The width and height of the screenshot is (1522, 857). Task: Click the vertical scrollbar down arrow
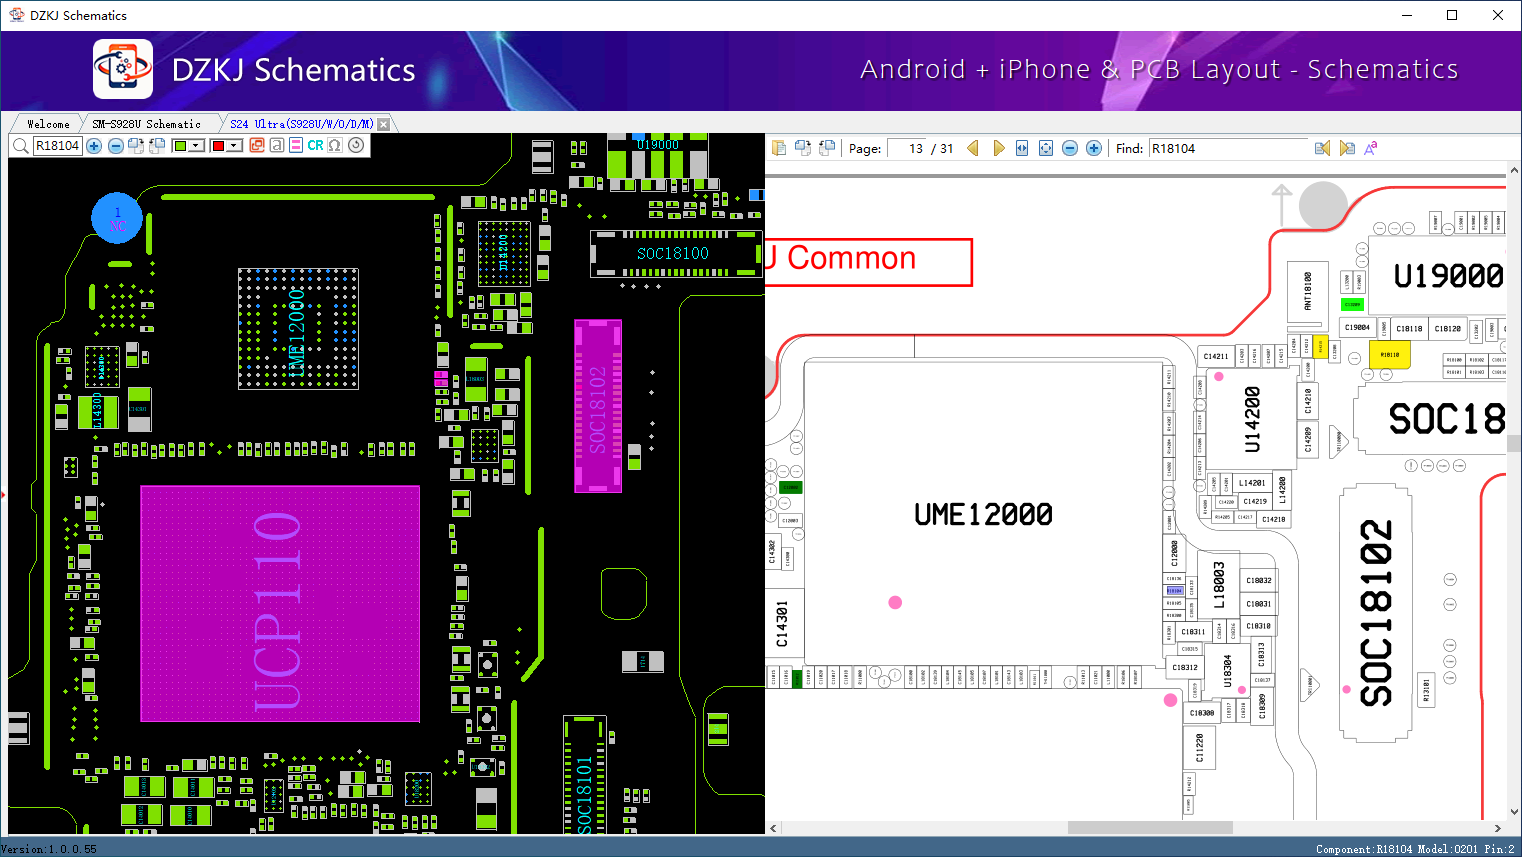[1514, 812]
